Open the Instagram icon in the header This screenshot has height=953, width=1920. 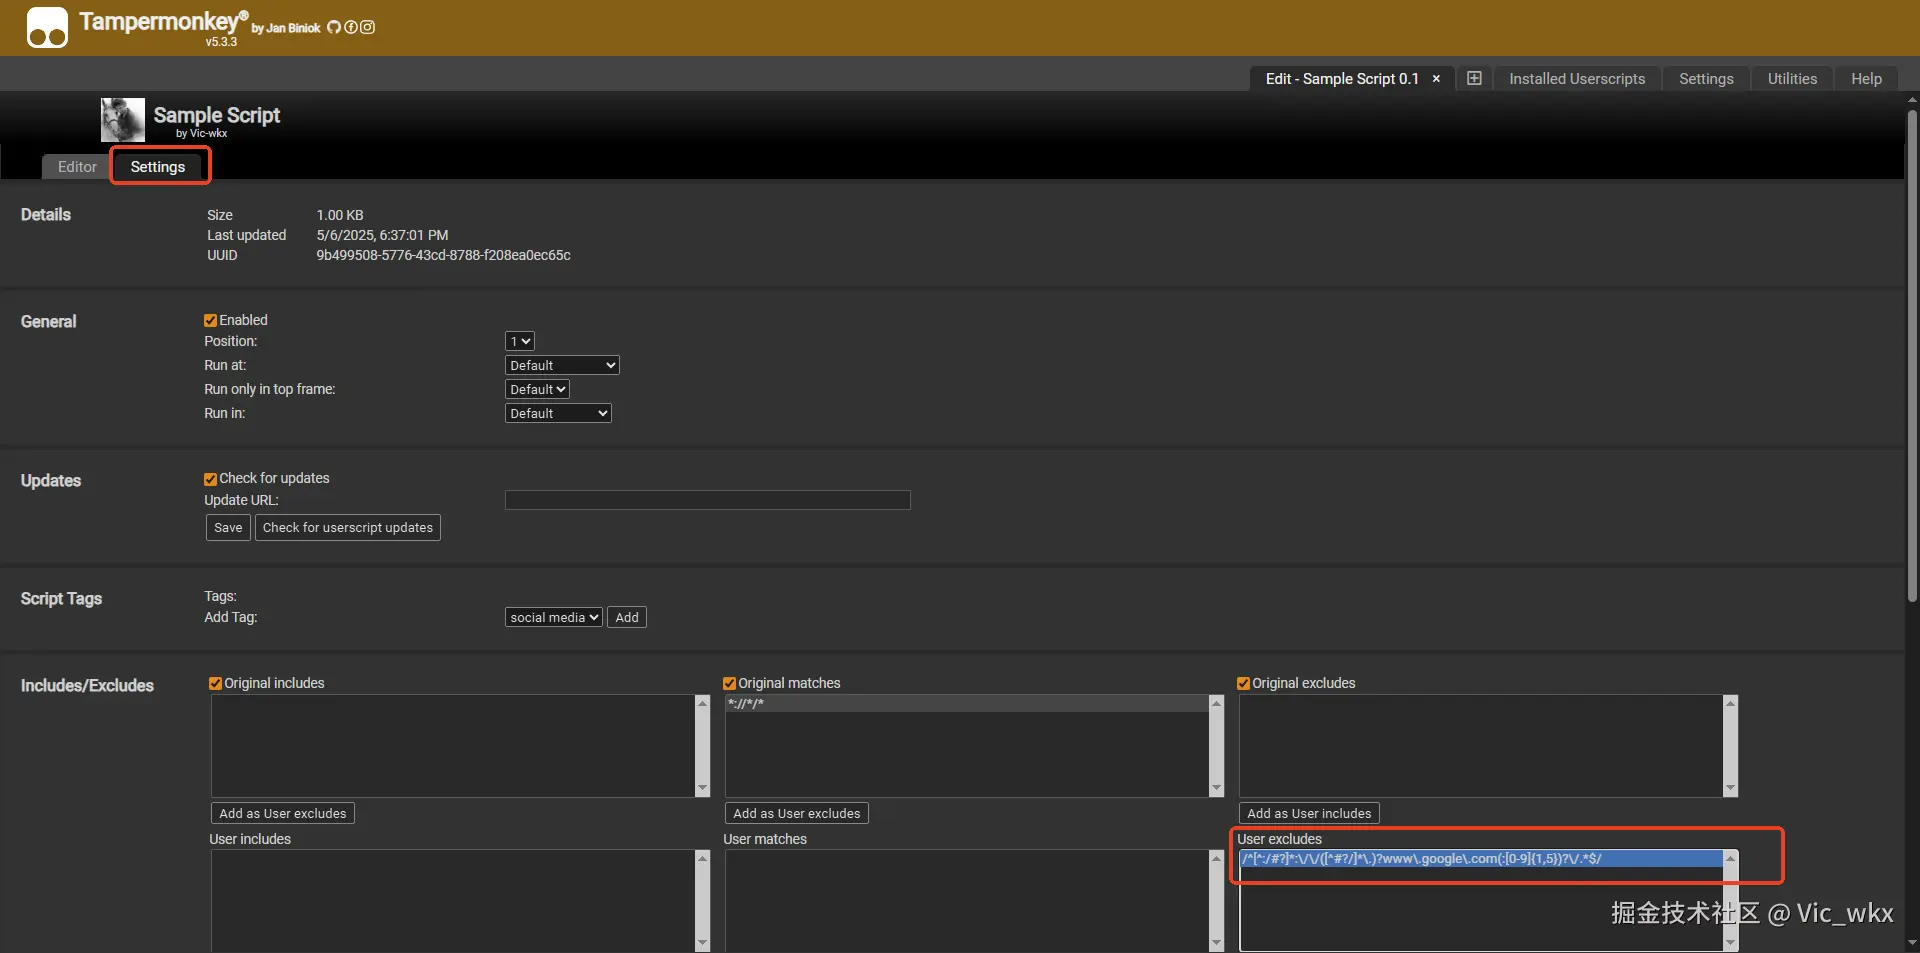368,28
